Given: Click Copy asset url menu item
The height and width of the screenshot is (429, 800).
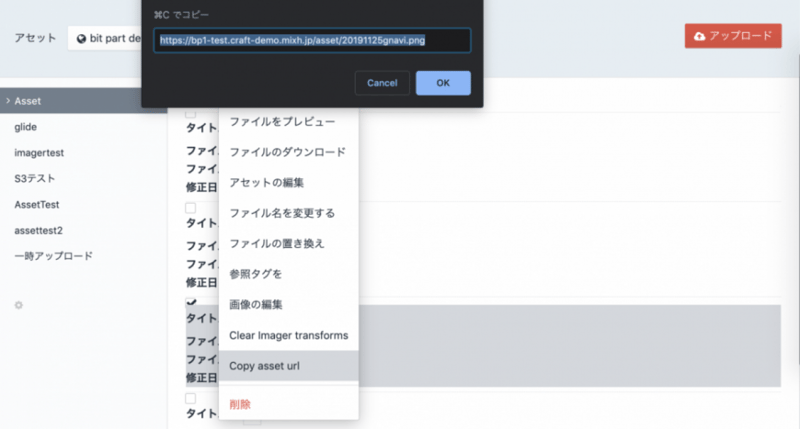Looking at the screenshot, I should tap(264, 366).
